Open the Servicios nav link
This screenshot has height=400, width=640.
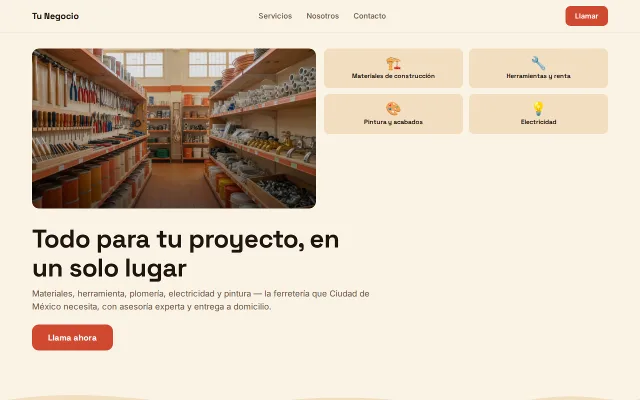pos(275,16)
